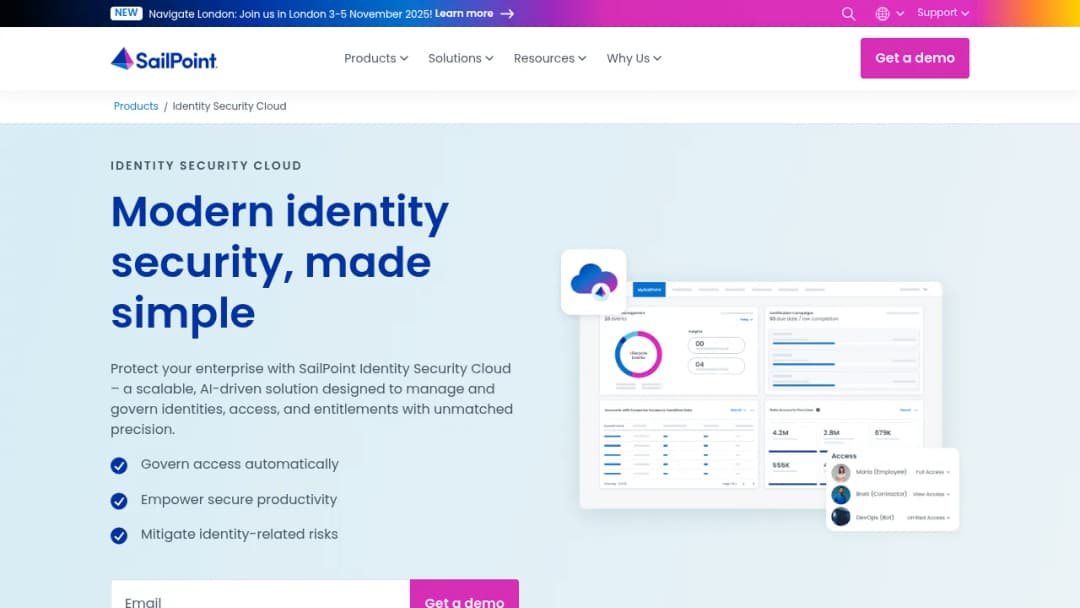Expand the Solutions menu
Viewport: 1080px width, 608px height.
pos(461,59)
